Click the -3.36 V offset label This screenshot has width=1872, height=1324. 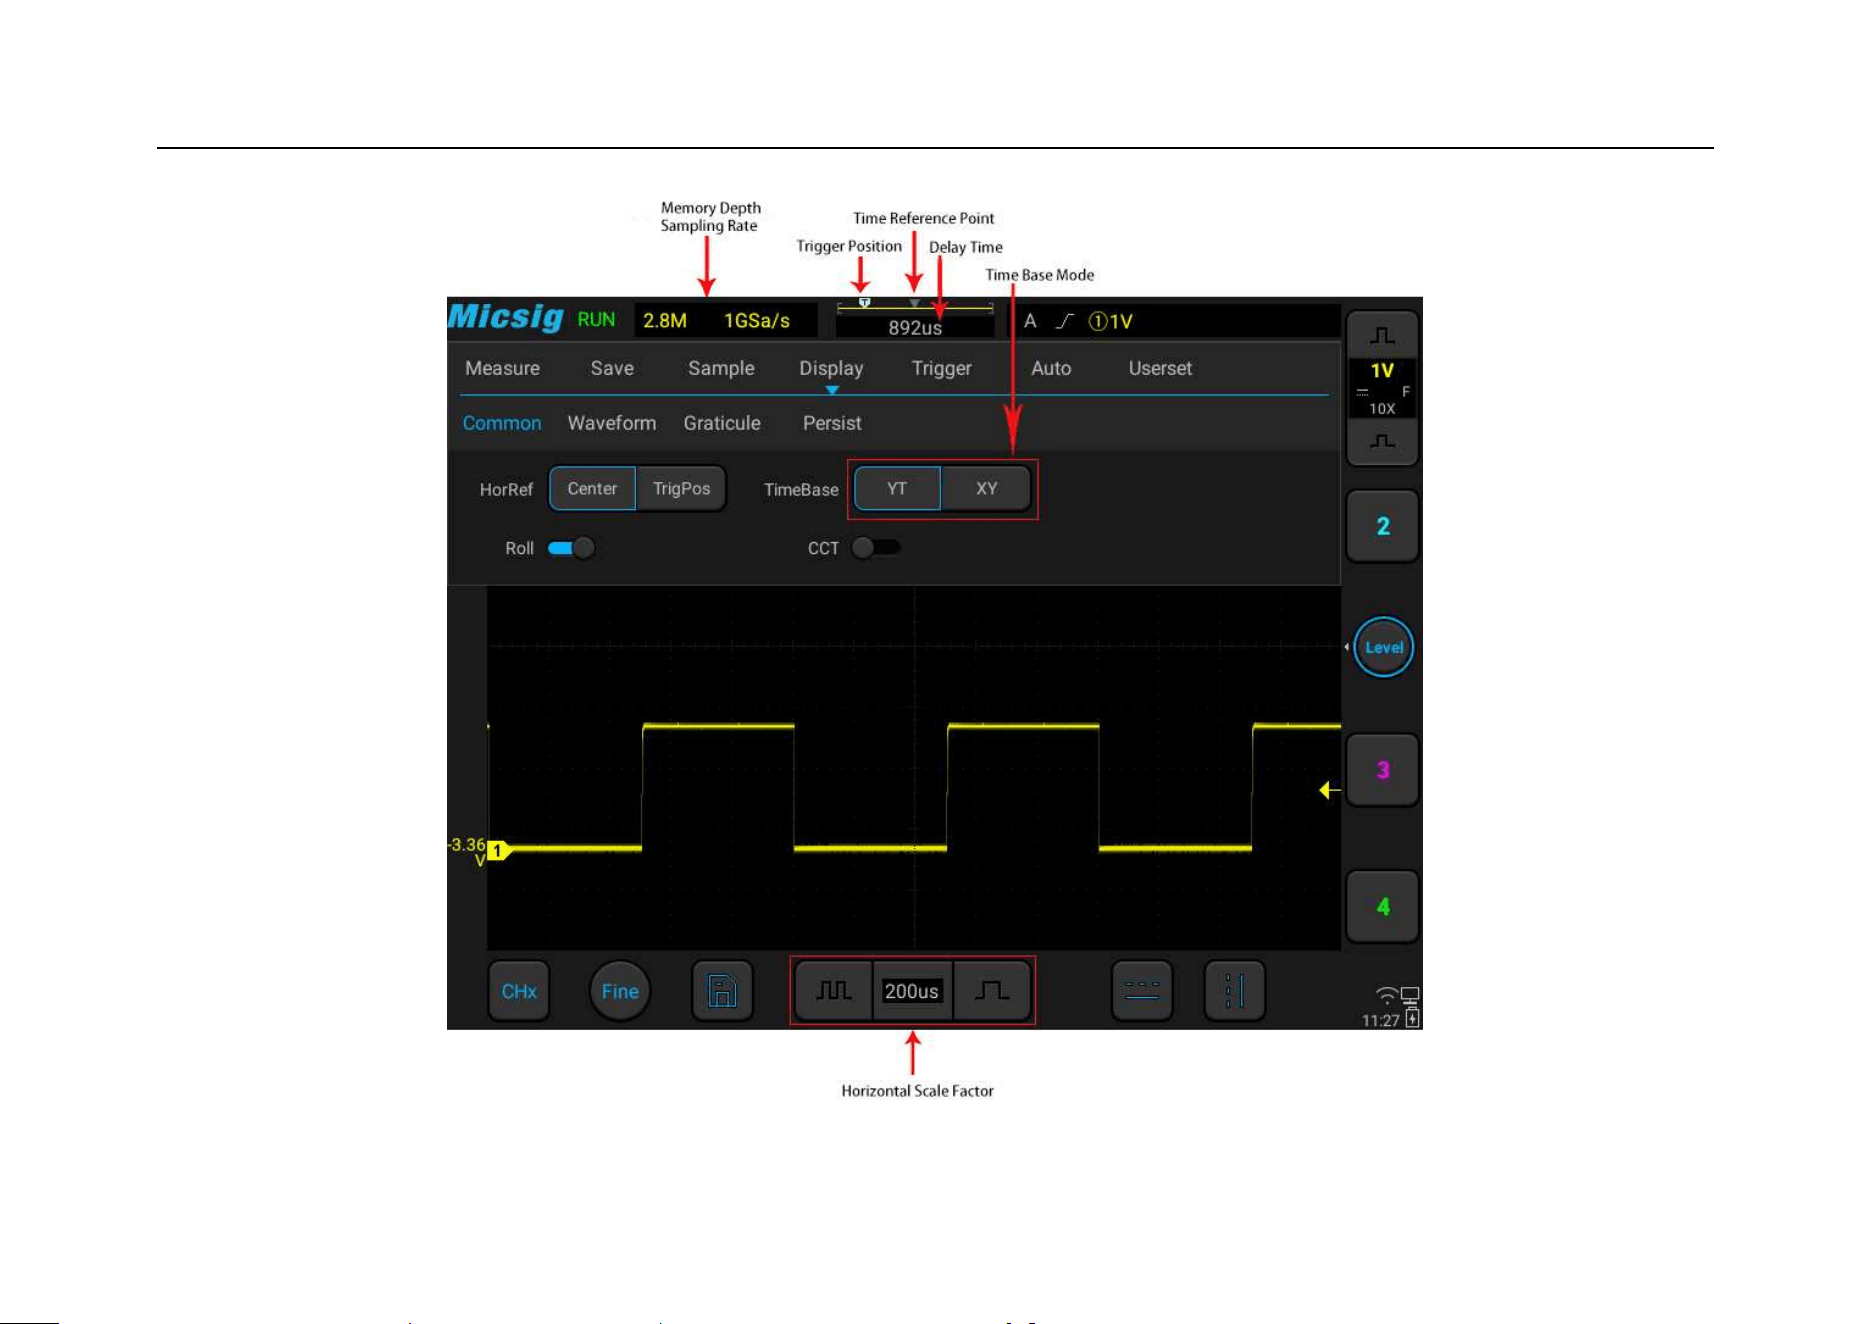click(x=466, y=851)
